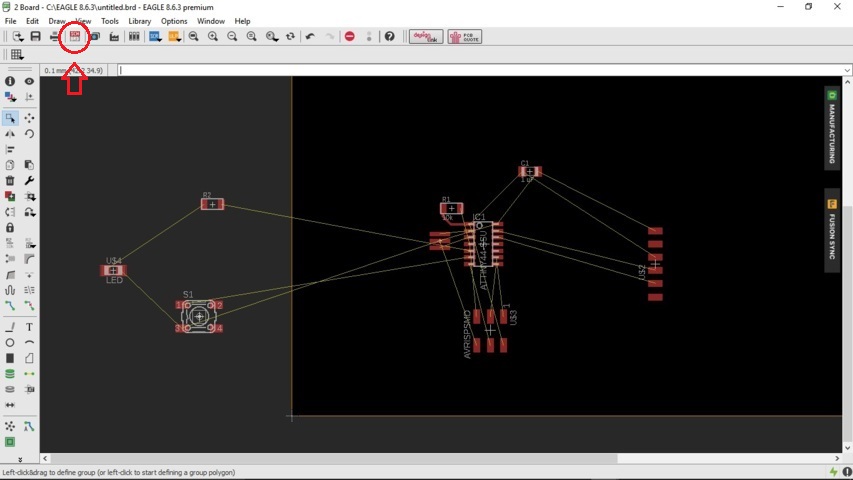This screenshot has width=853, height=480.
Task: Select the Move tool with four arrows
Action: coord(29,118)
